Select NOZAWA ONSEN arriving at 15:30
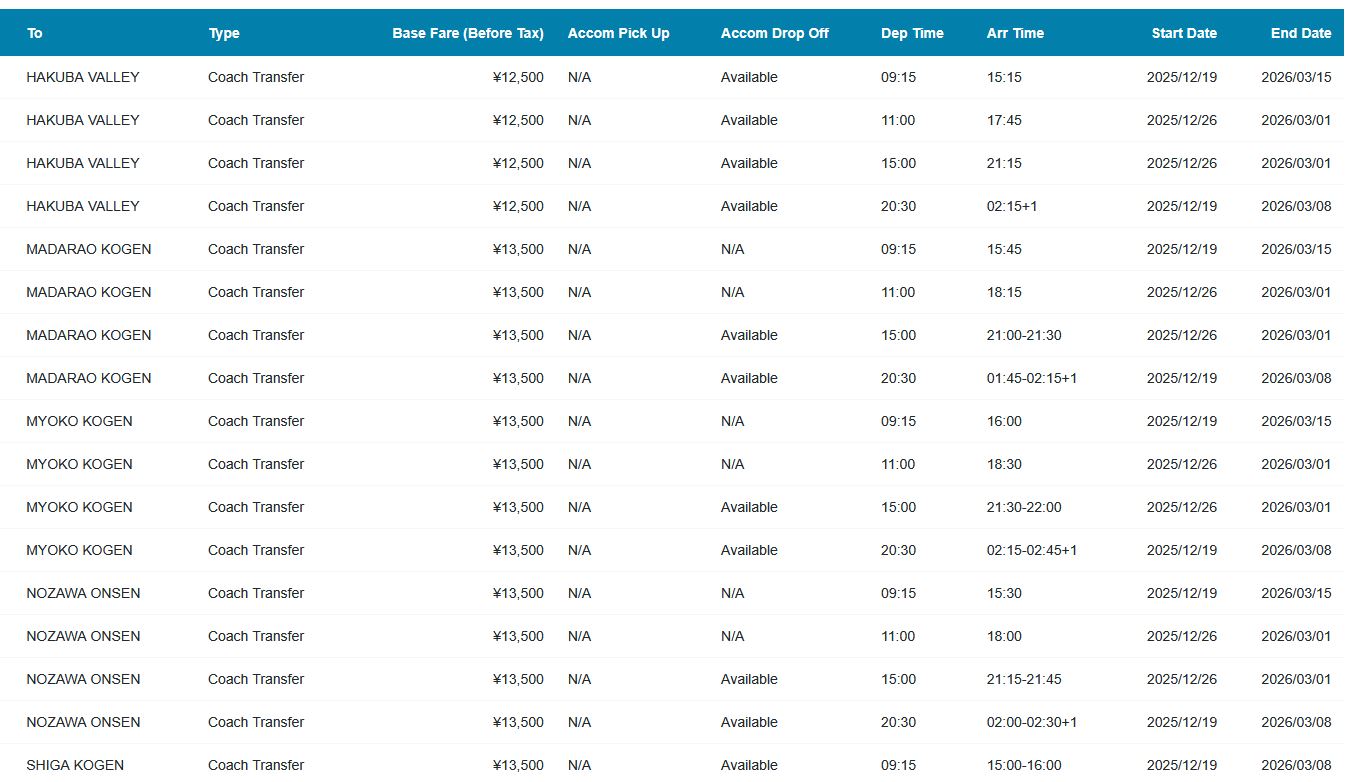Viewport: 1346px width, 782px height. point(83,593)
